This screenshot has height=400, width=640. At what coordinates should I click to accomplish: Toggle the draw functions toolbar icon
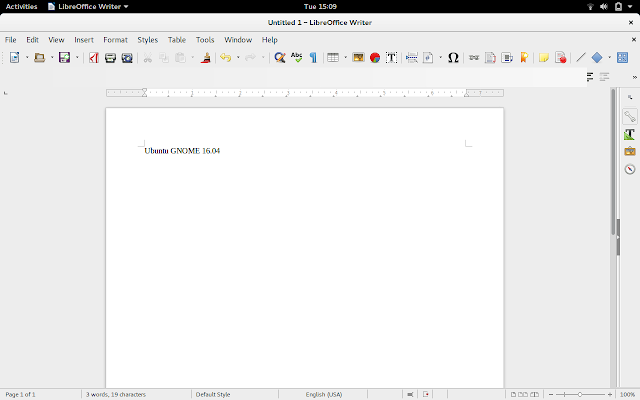point(622,58)
